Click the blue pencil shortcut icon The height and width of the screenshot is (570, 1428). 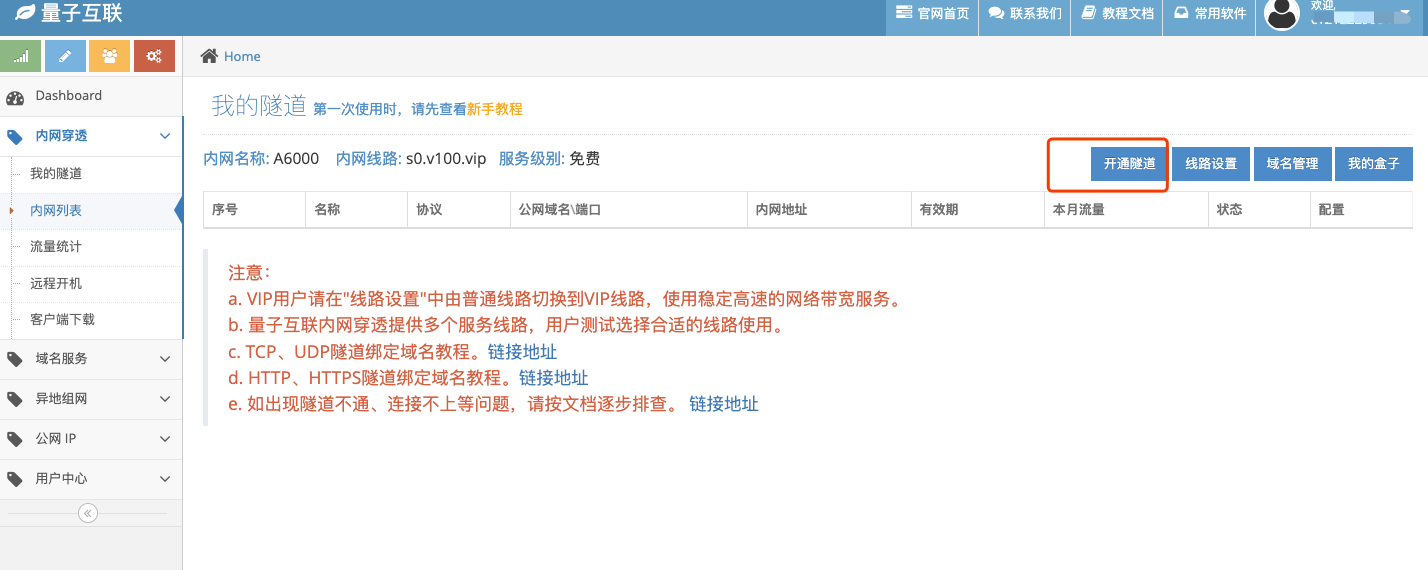click(x=65, y=56)
